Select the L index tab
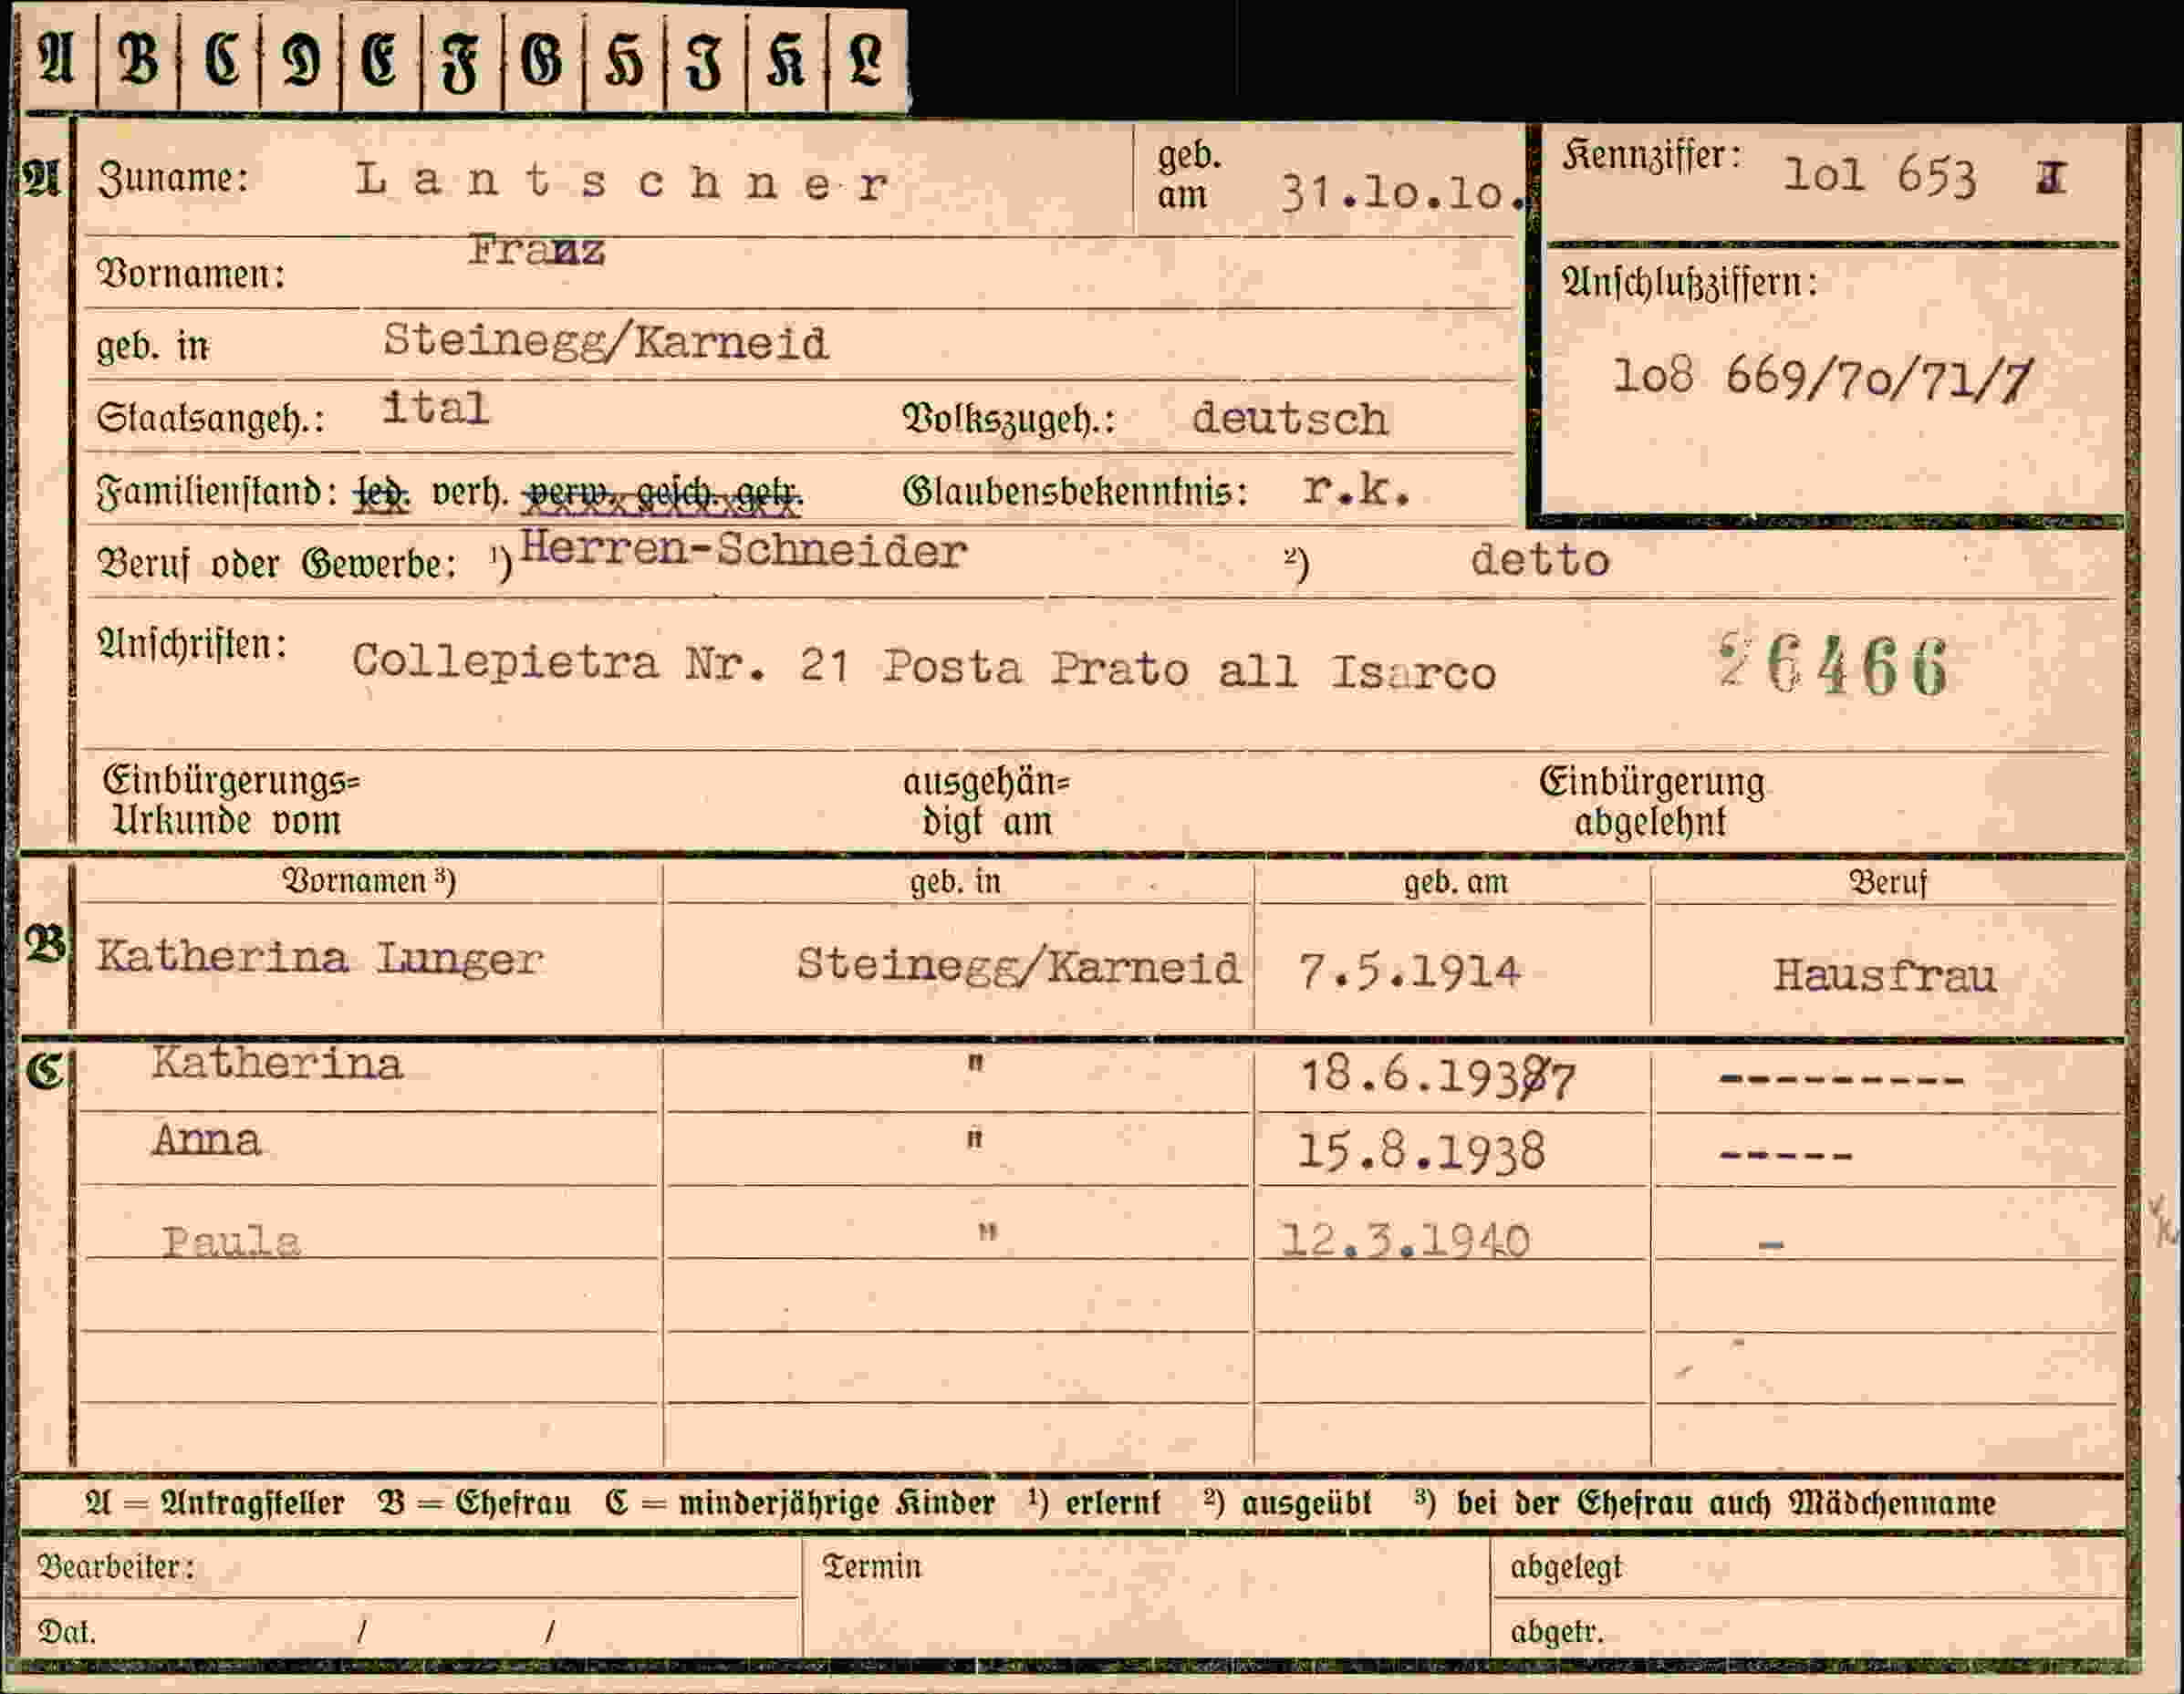Viewport: 2184px width, 1694px height. tap(867, 60)
